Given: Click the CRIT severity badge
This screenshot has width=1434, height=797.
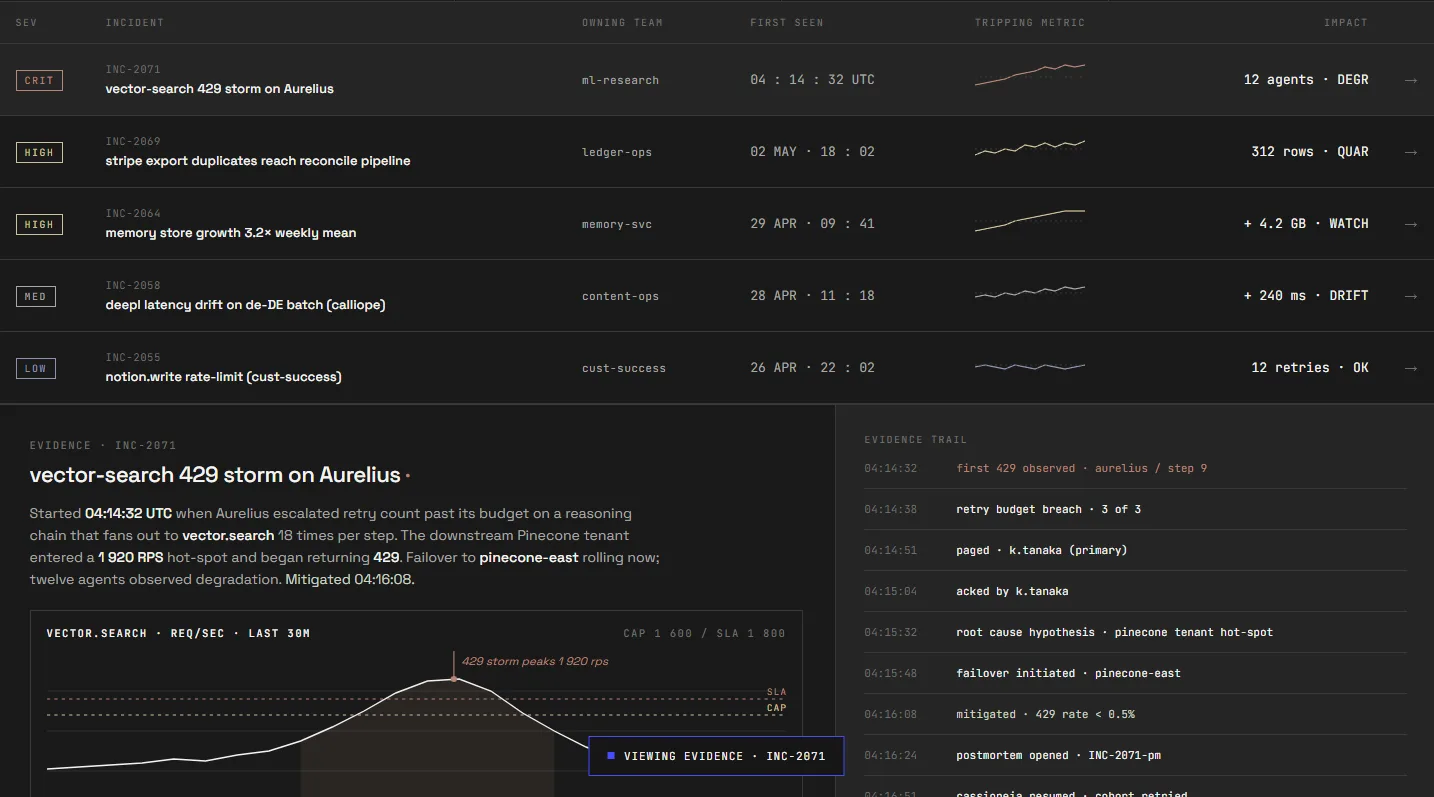Looking at the screenshot, I should tap(39, 80).
